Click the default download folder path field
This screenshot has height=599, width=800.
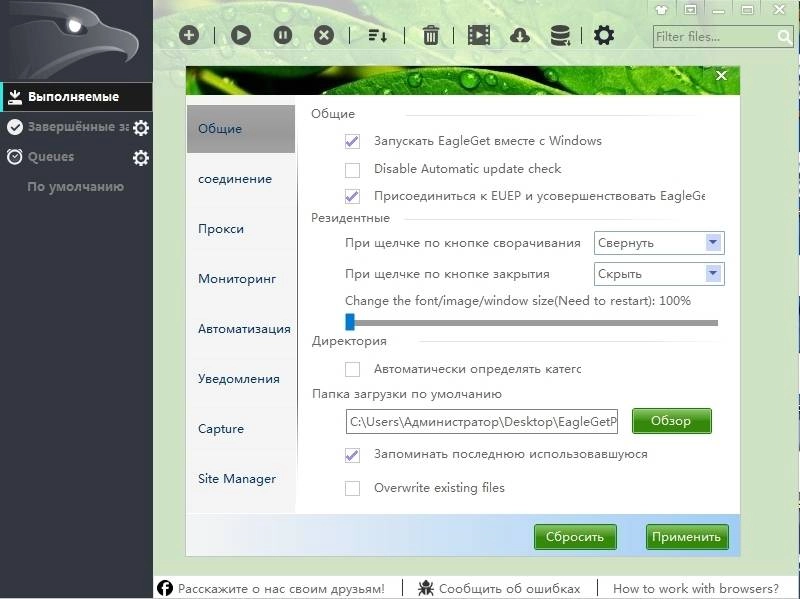pyautogui.click(x=482, y=421)
